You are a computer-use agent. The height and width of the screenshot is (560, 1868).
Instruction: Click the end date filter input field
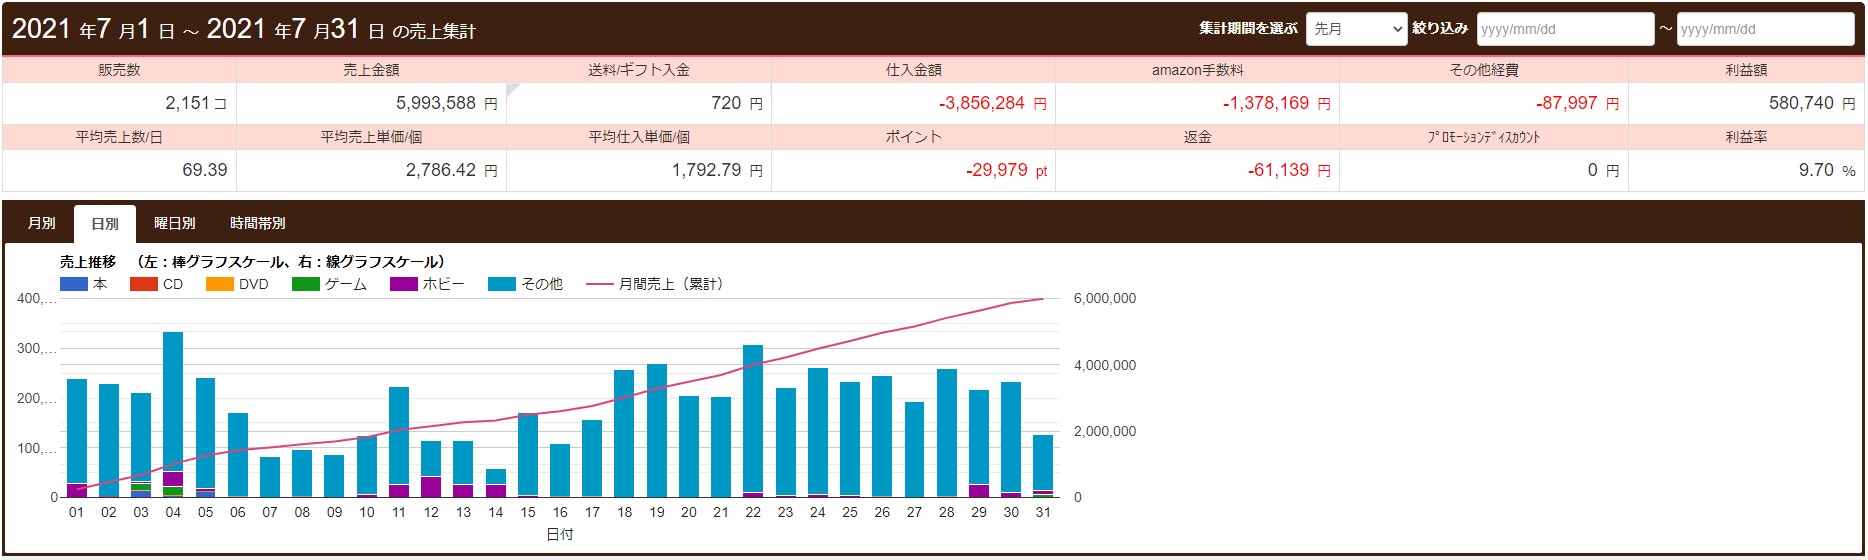[1764, 29]
